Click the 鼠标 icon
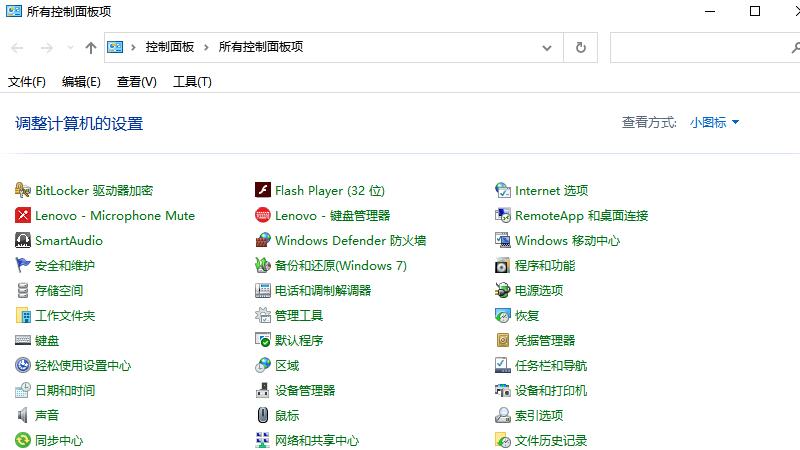This screenshot has width=800, height=450. (x=263, y=415)
